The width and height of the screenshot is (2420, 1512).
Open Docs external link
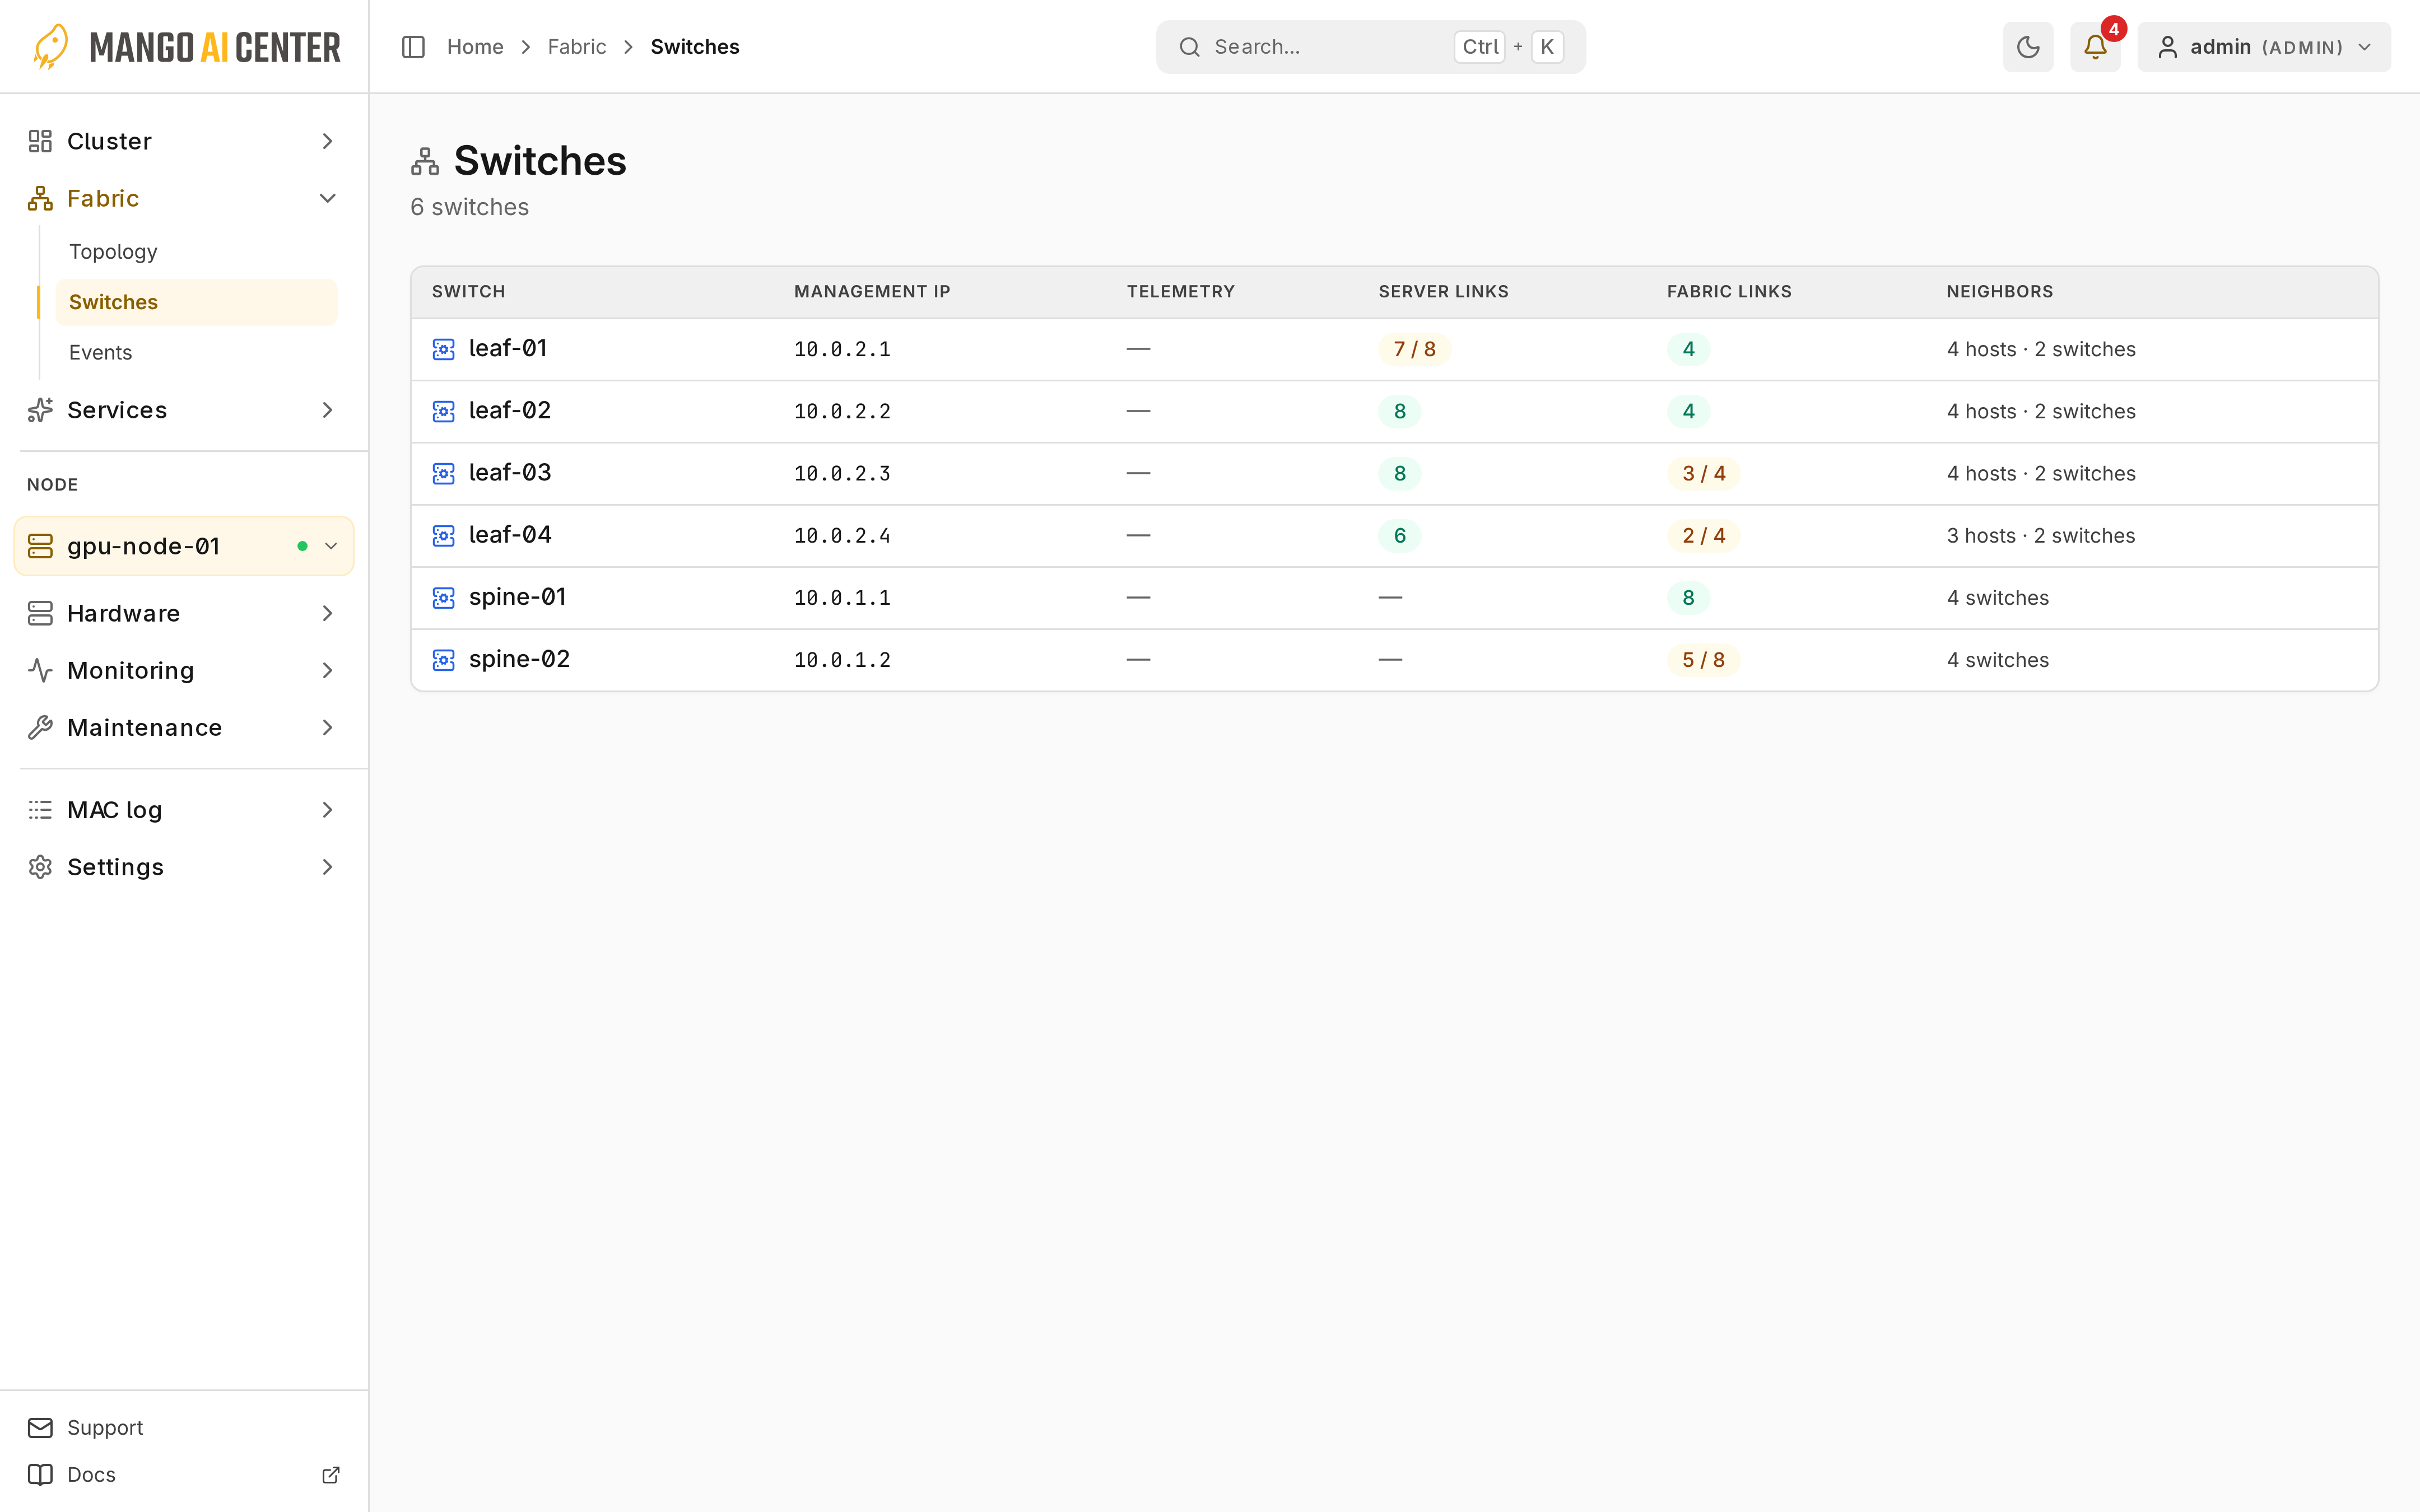[184, 1475]
